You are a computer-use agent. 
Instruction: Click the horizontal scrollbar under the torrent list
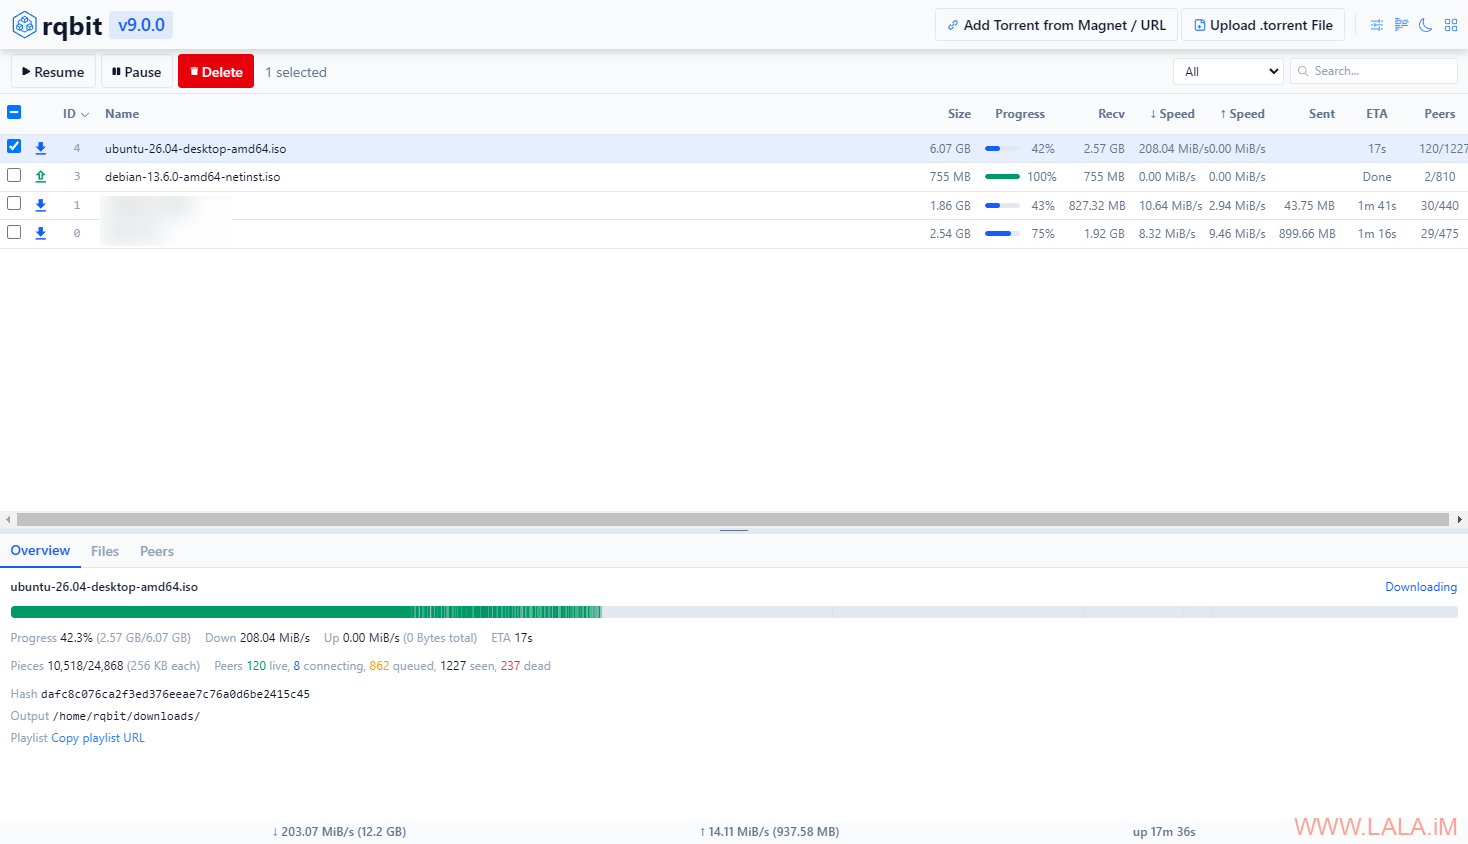point(733,519)
